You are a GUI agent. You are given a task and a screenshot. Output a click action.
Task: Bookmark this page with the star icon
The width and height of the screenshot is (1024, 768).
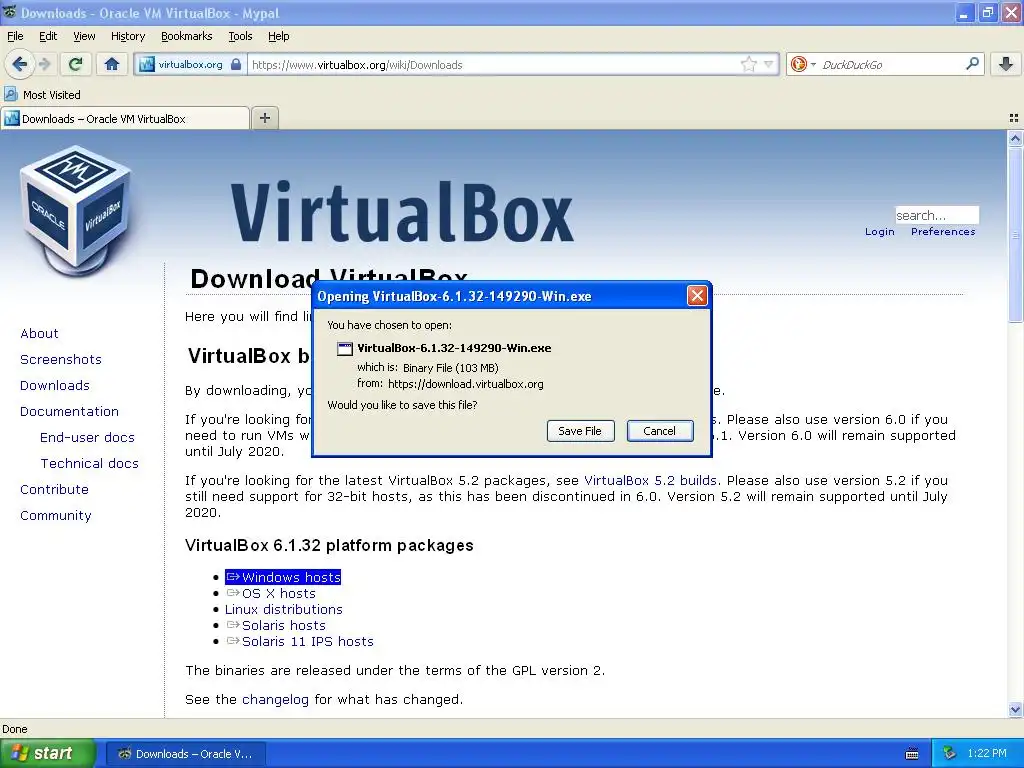tap(748, 64)
